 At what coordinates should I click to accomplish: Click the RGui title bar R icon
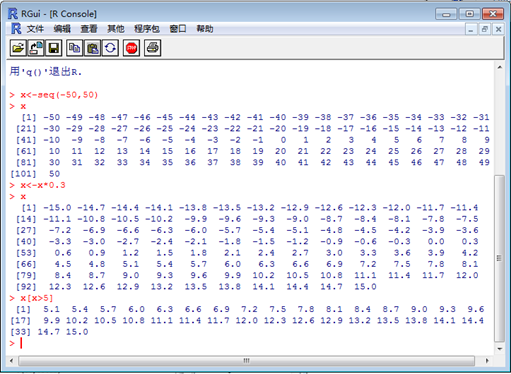pyautogui.click(x=13, y=14)
